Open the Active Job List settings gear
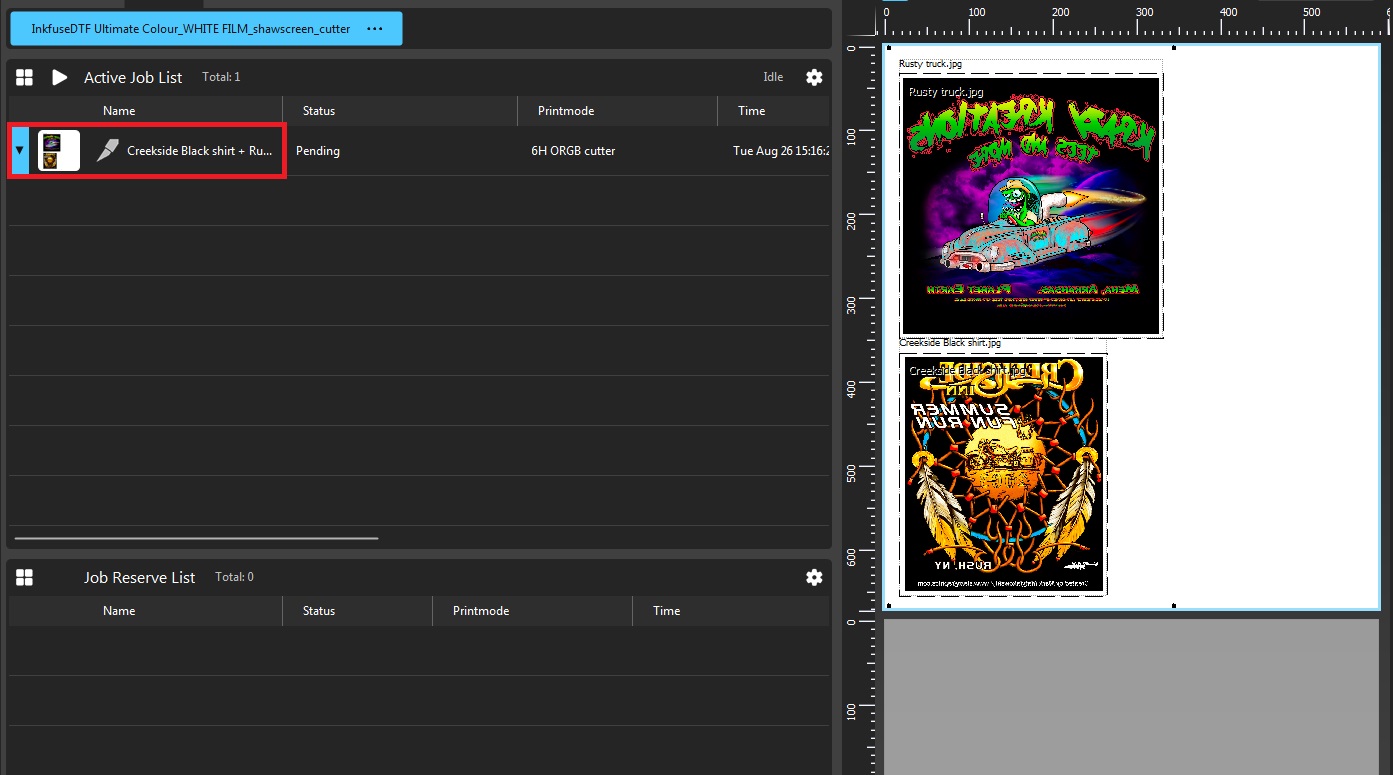1393x775 pixels. (814, 77)
